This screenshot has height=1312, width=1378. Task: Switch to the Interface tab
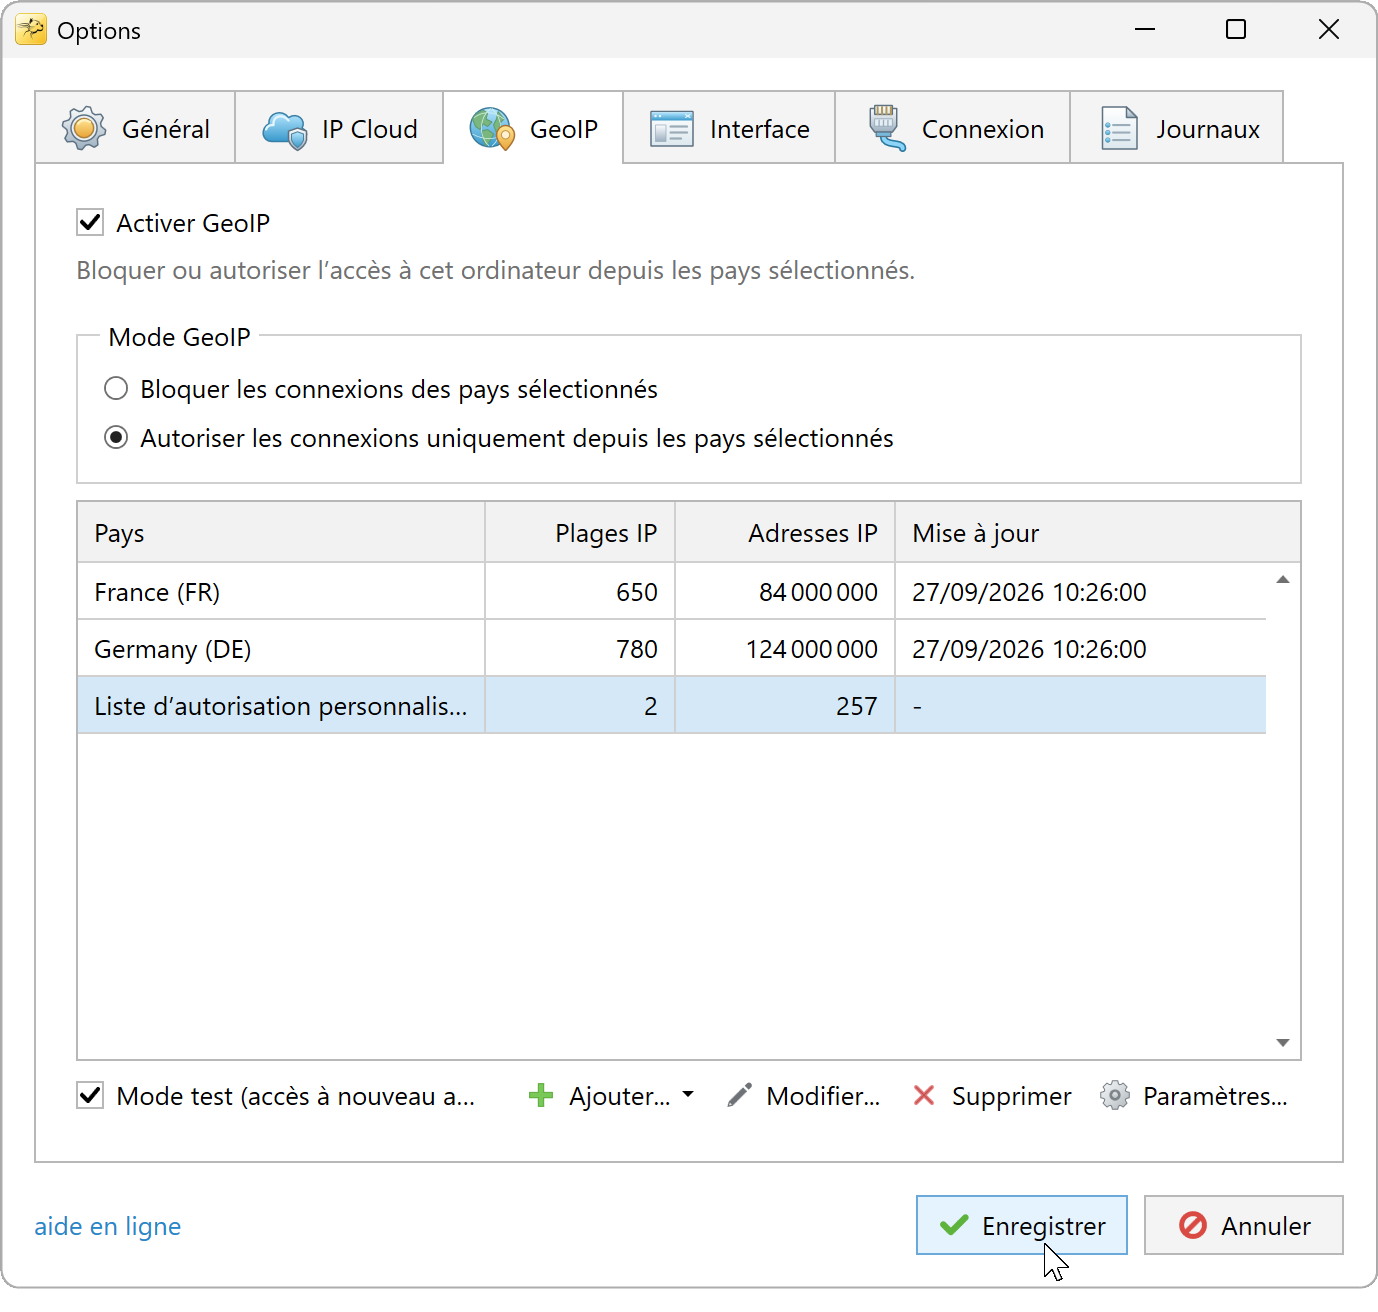pos(729,128)
